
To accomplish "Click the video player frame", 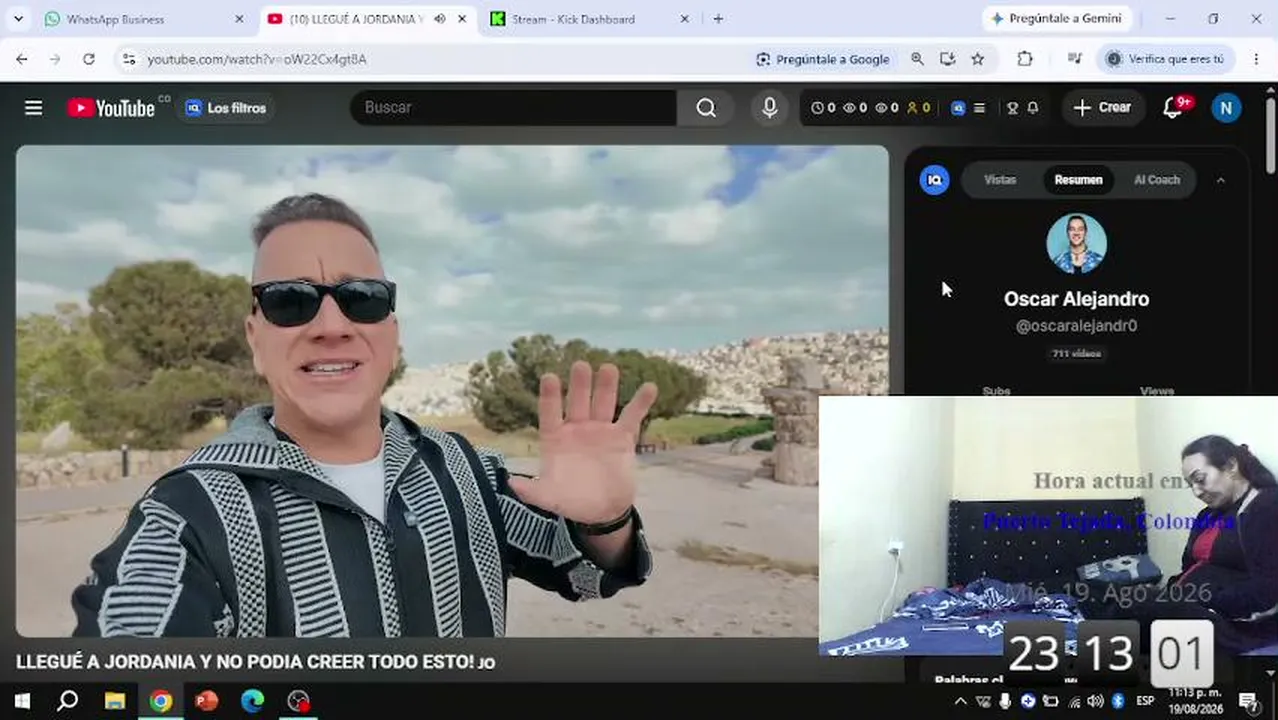I will pyautogui.click(x=452, y=391).
